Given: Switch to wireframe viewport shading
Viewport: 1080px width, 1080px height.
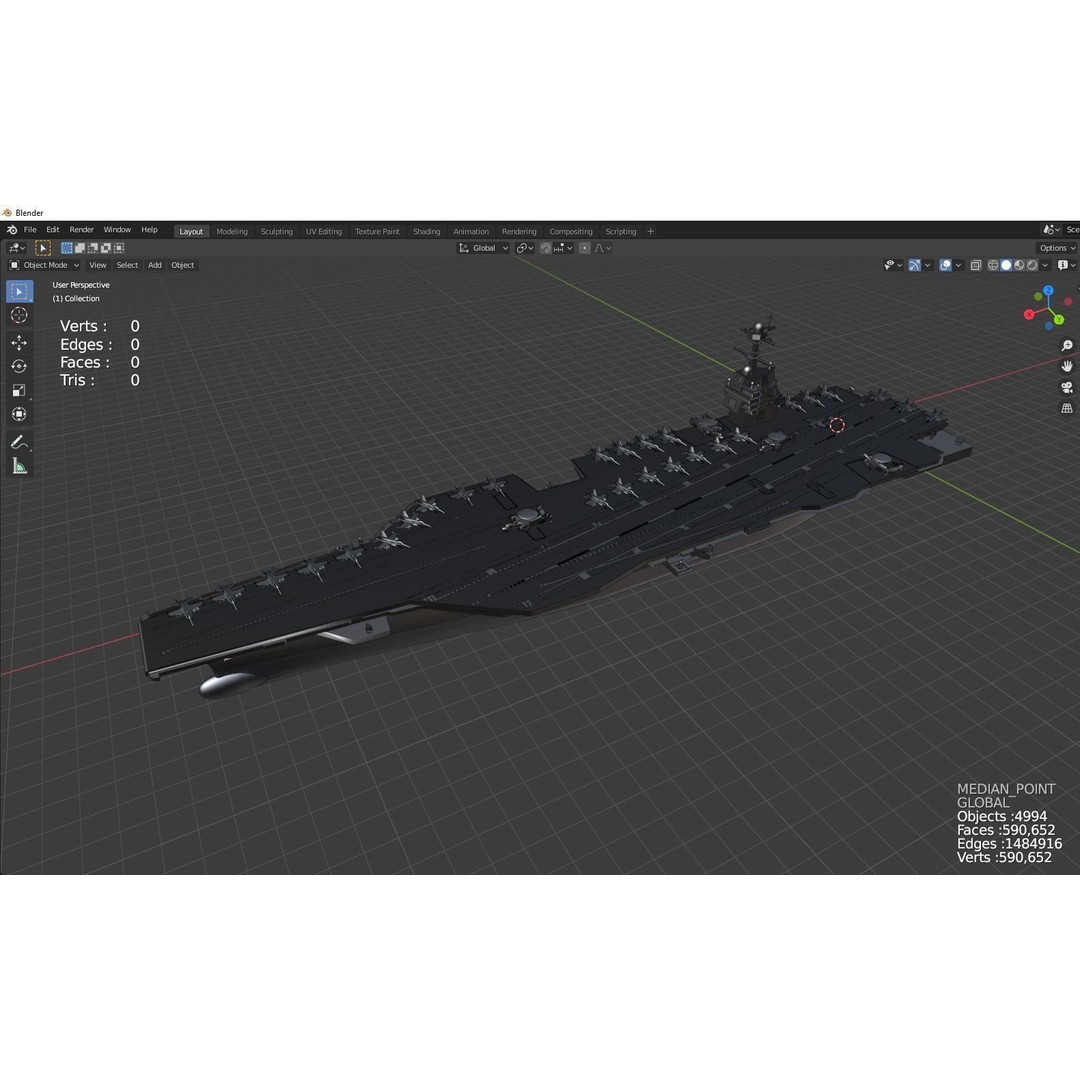Looking at the screenshot, I should 993,265.
